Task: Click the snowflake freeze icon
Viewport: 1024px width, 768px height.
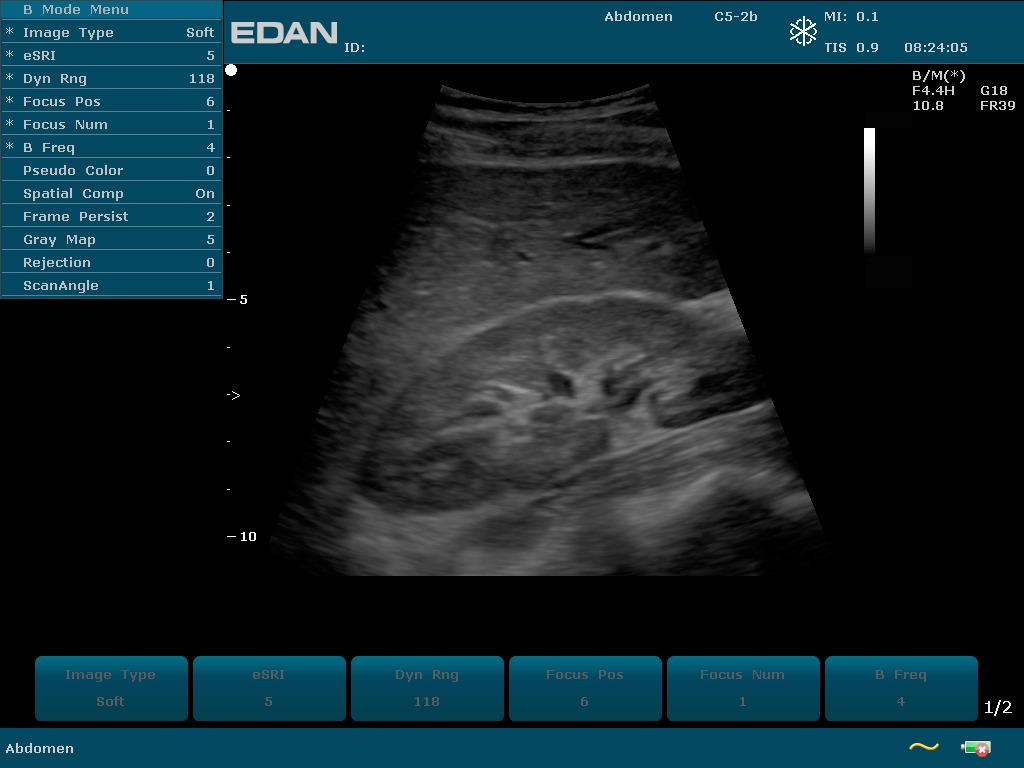Action: tap(803, 32)
